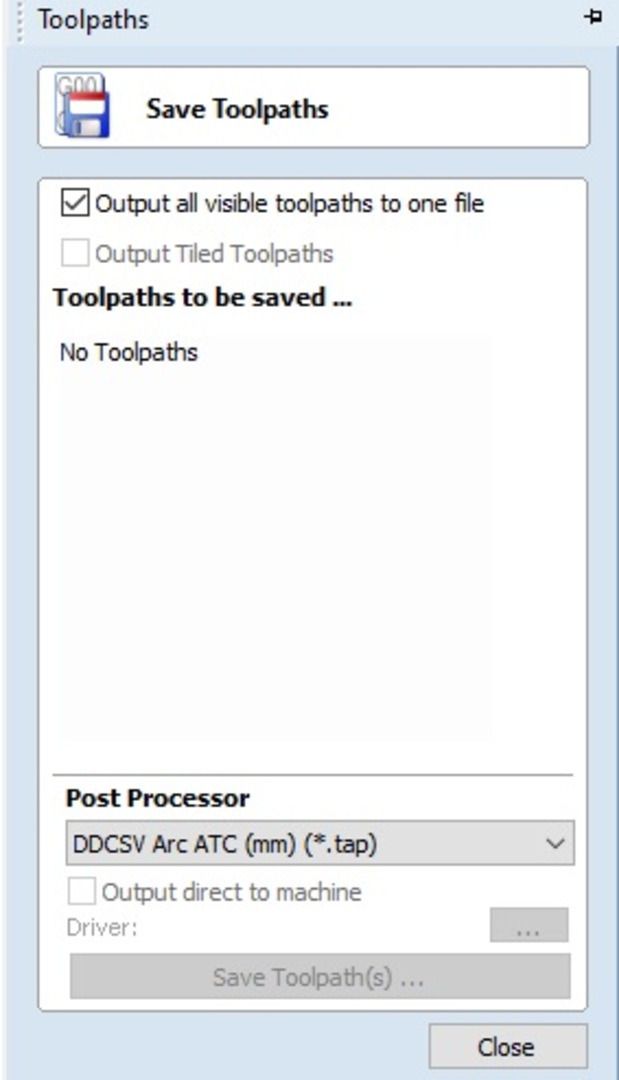Check the Output direct to machine box
Viewport: 619px width, 1080px height.
[x=82, y=891]
